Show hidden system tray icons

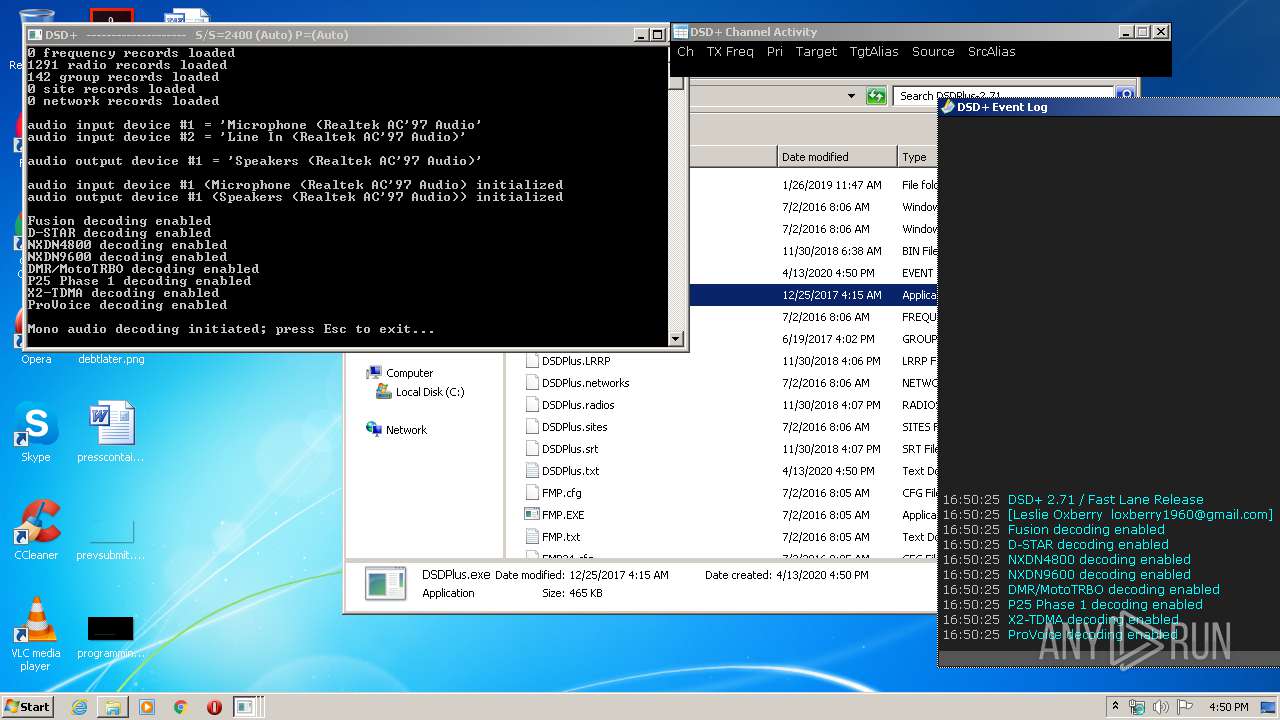point(1115,707)
